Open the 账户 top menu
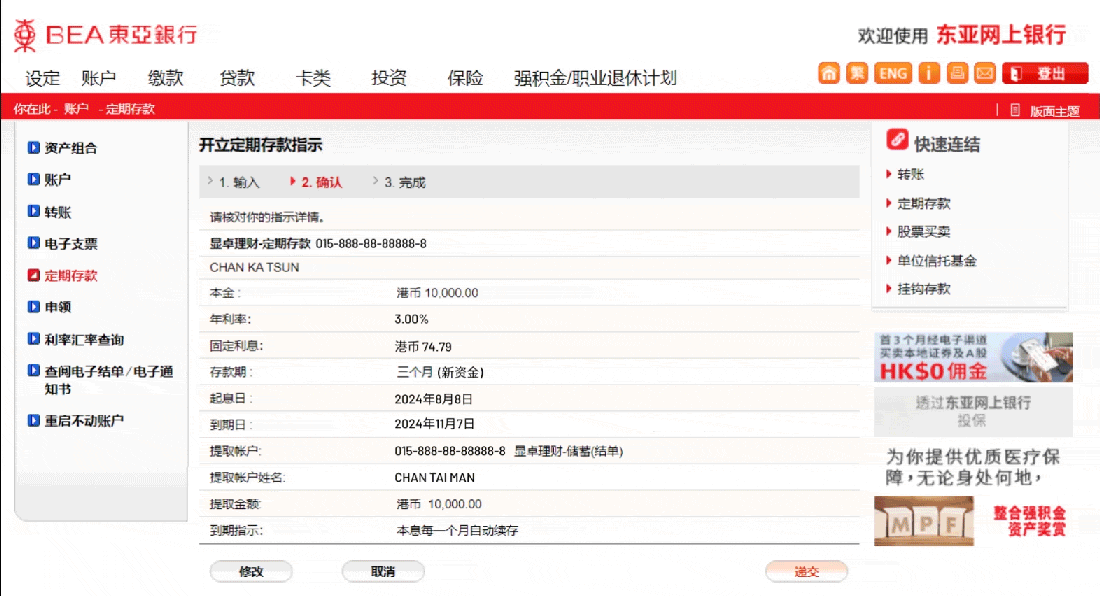The width and height of the screenshot is (1100, 596). [x=98, y=78]
